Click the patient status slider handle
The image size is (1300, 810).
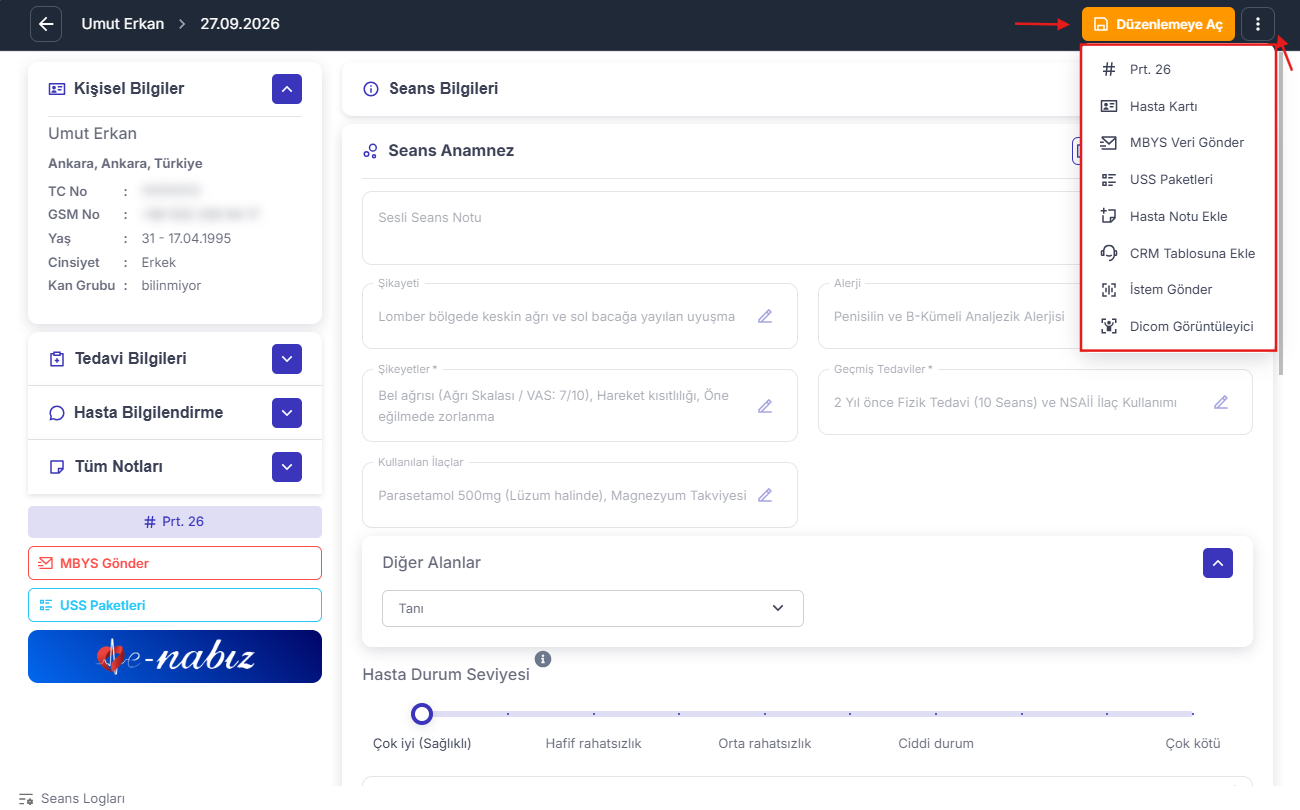(x=422, y=714)
